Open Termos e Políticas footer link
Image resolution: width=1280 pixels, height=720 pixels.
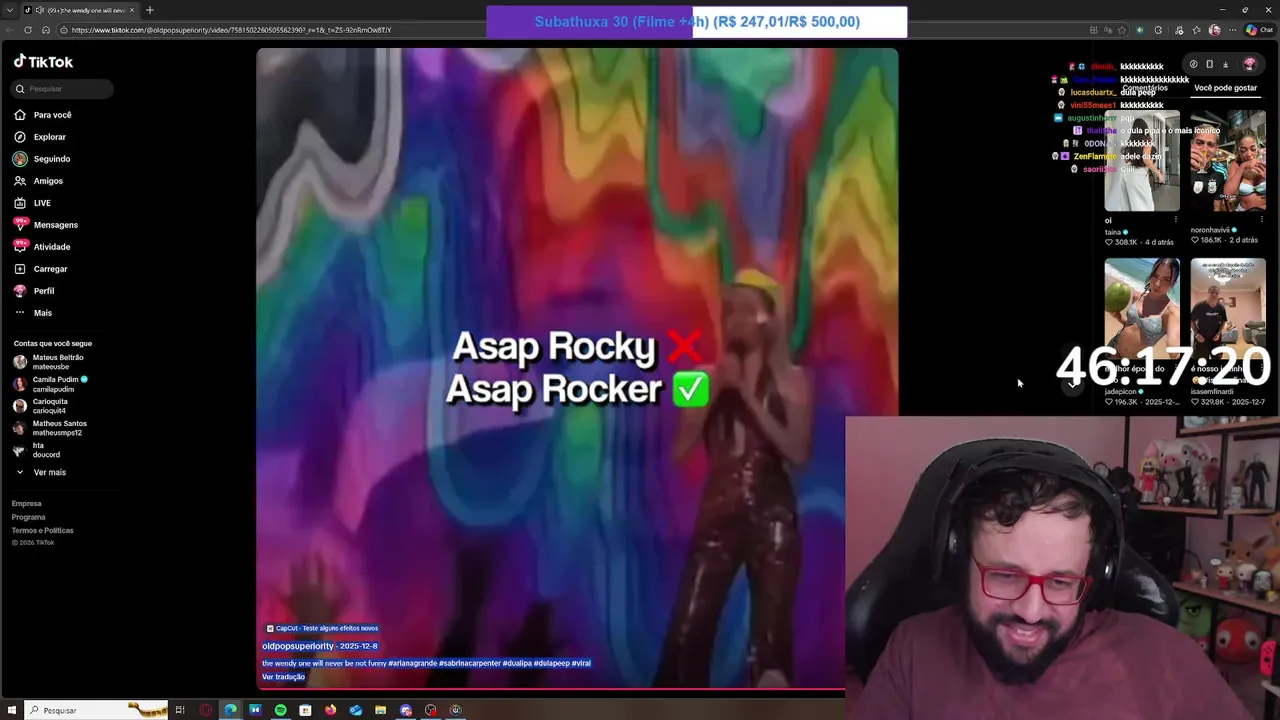coord(43,530)
